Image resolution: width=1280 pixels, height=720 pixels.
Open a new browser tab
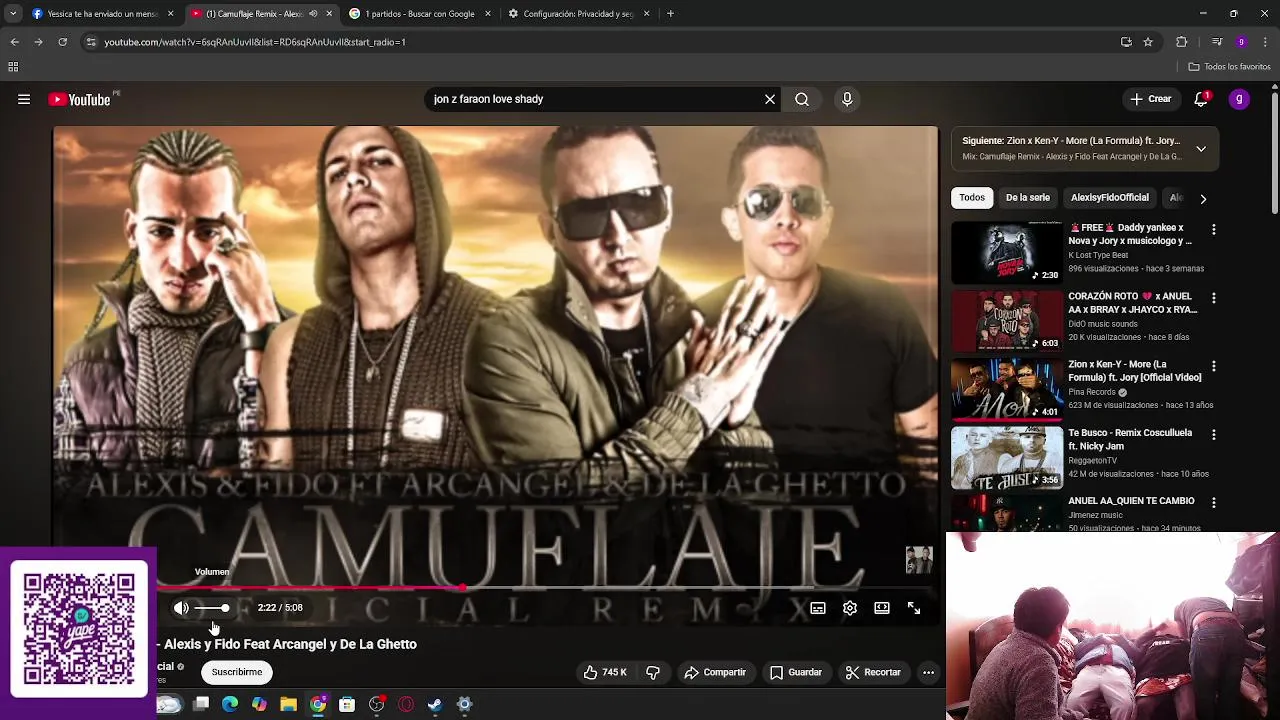click(670, 14)
